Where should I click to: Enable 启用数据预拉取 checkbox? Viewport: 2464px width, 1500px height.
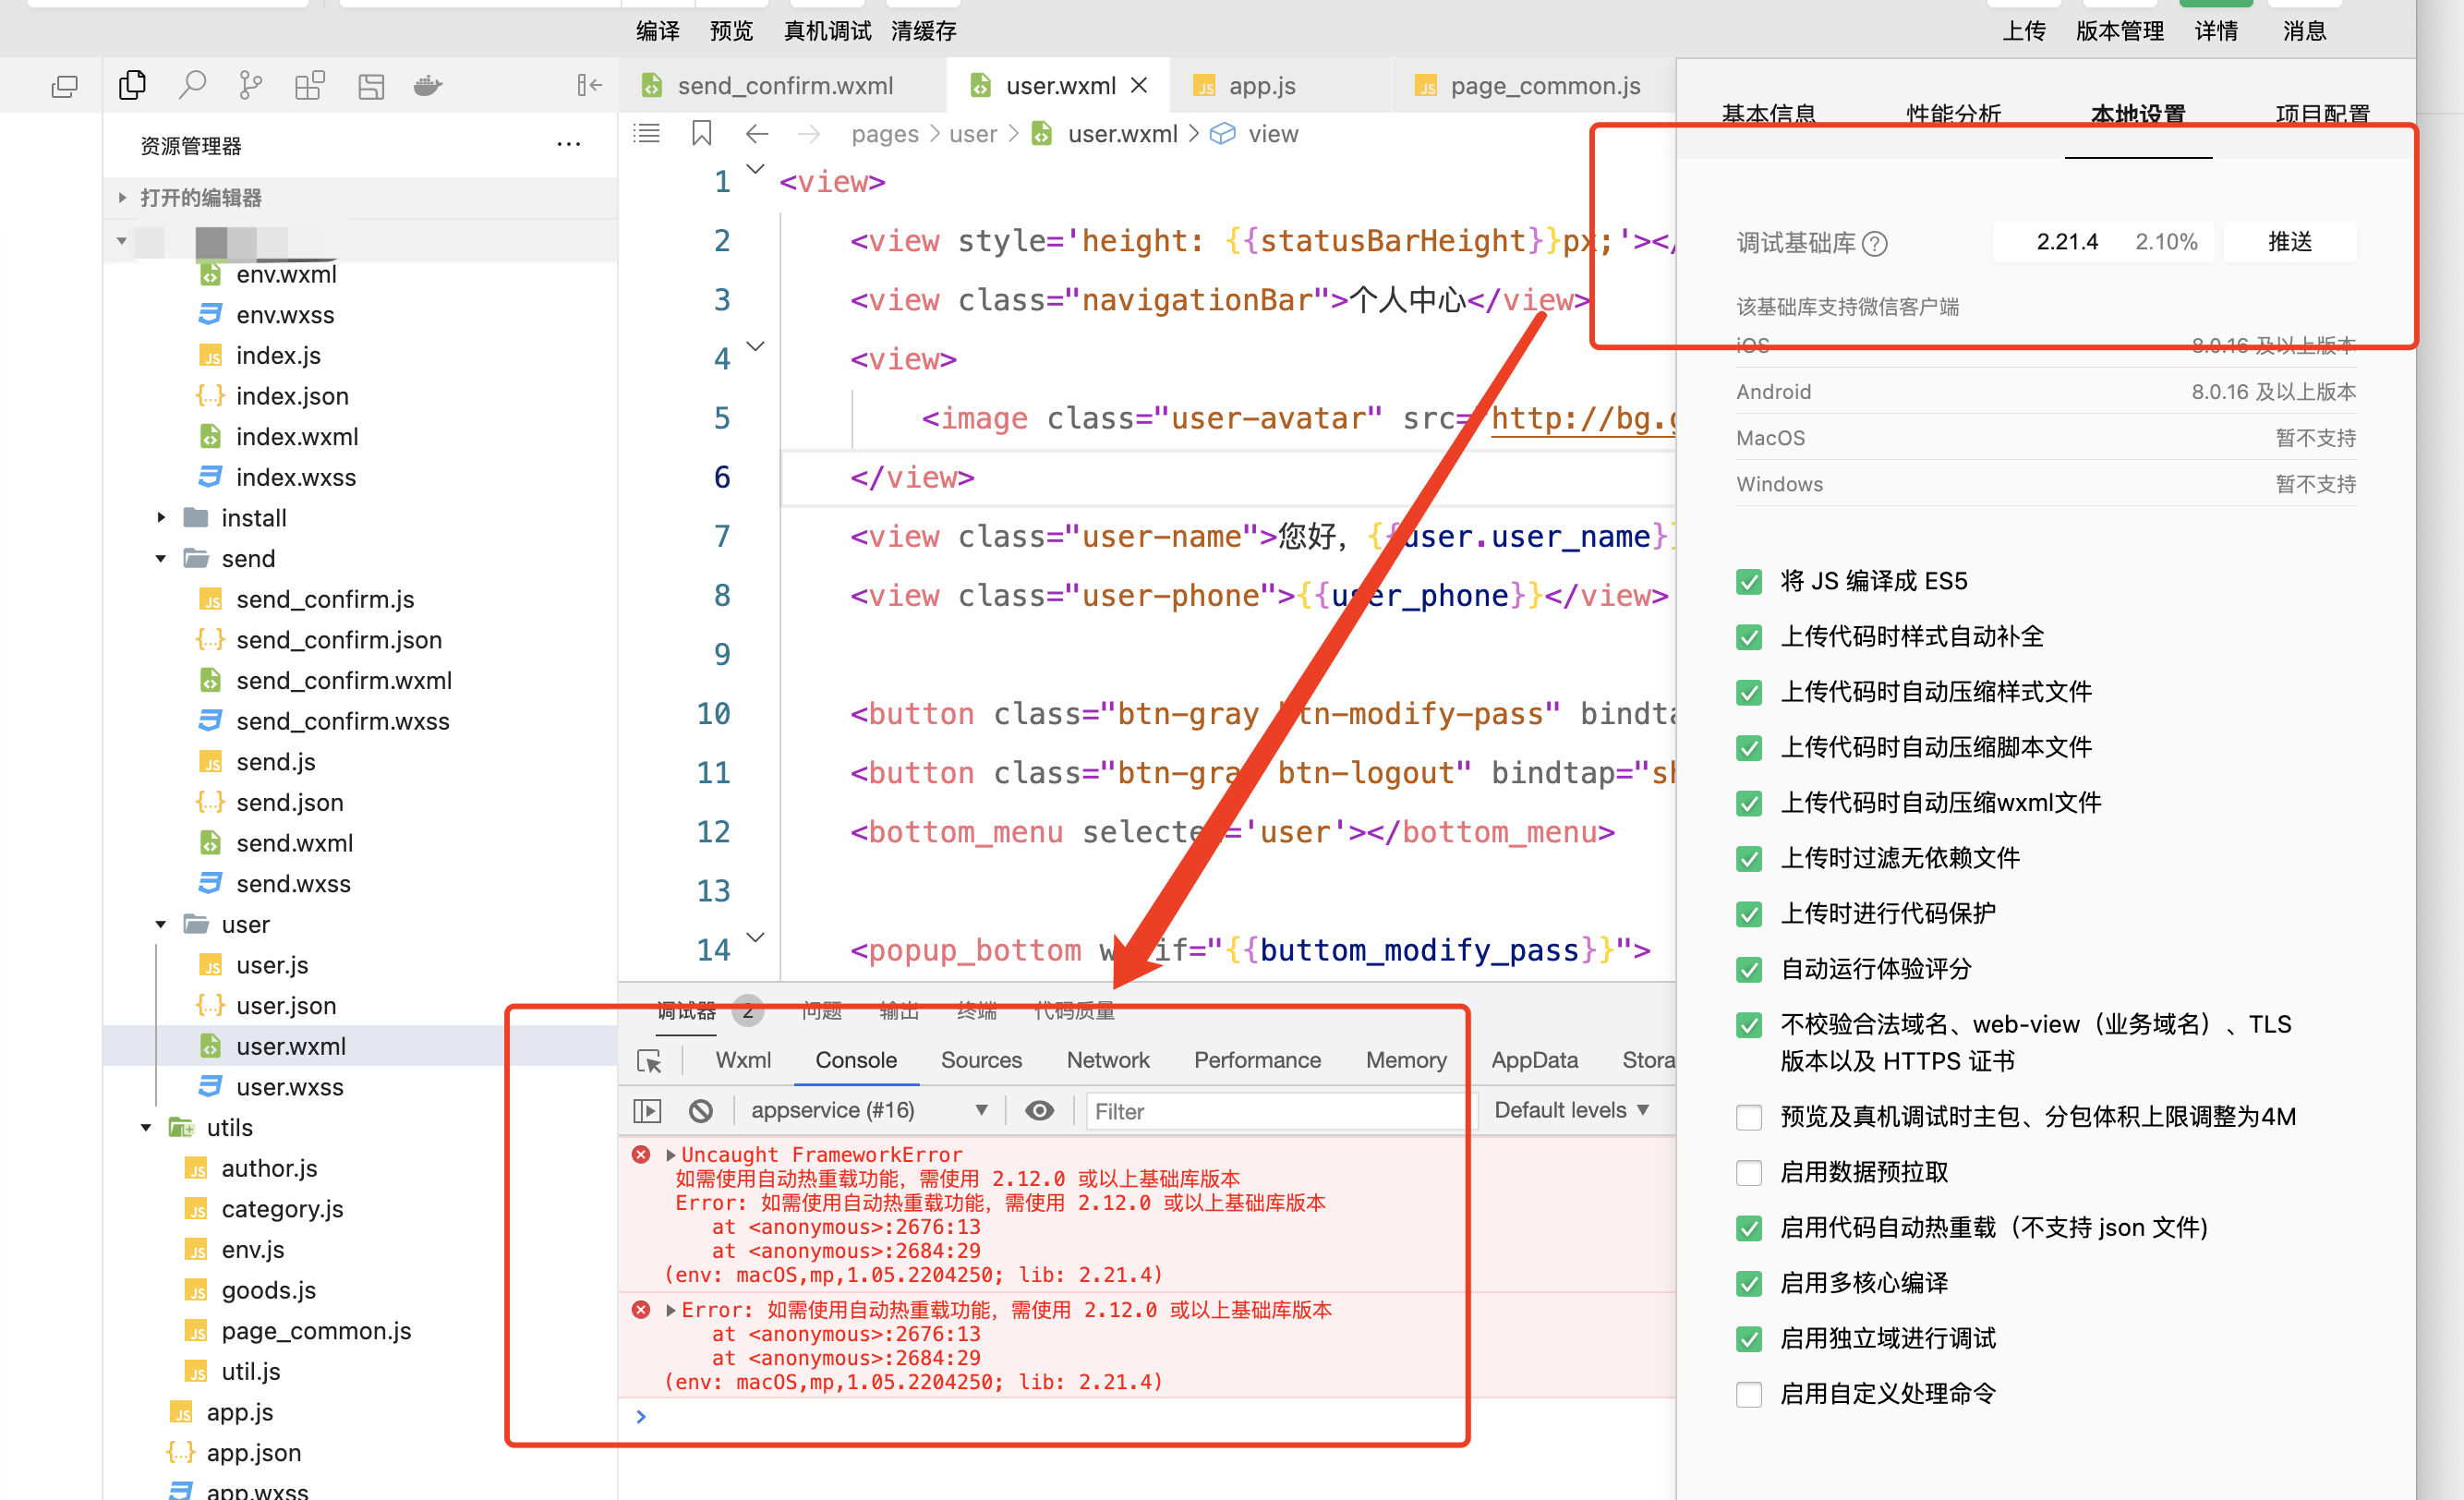click(1749, 1172)
